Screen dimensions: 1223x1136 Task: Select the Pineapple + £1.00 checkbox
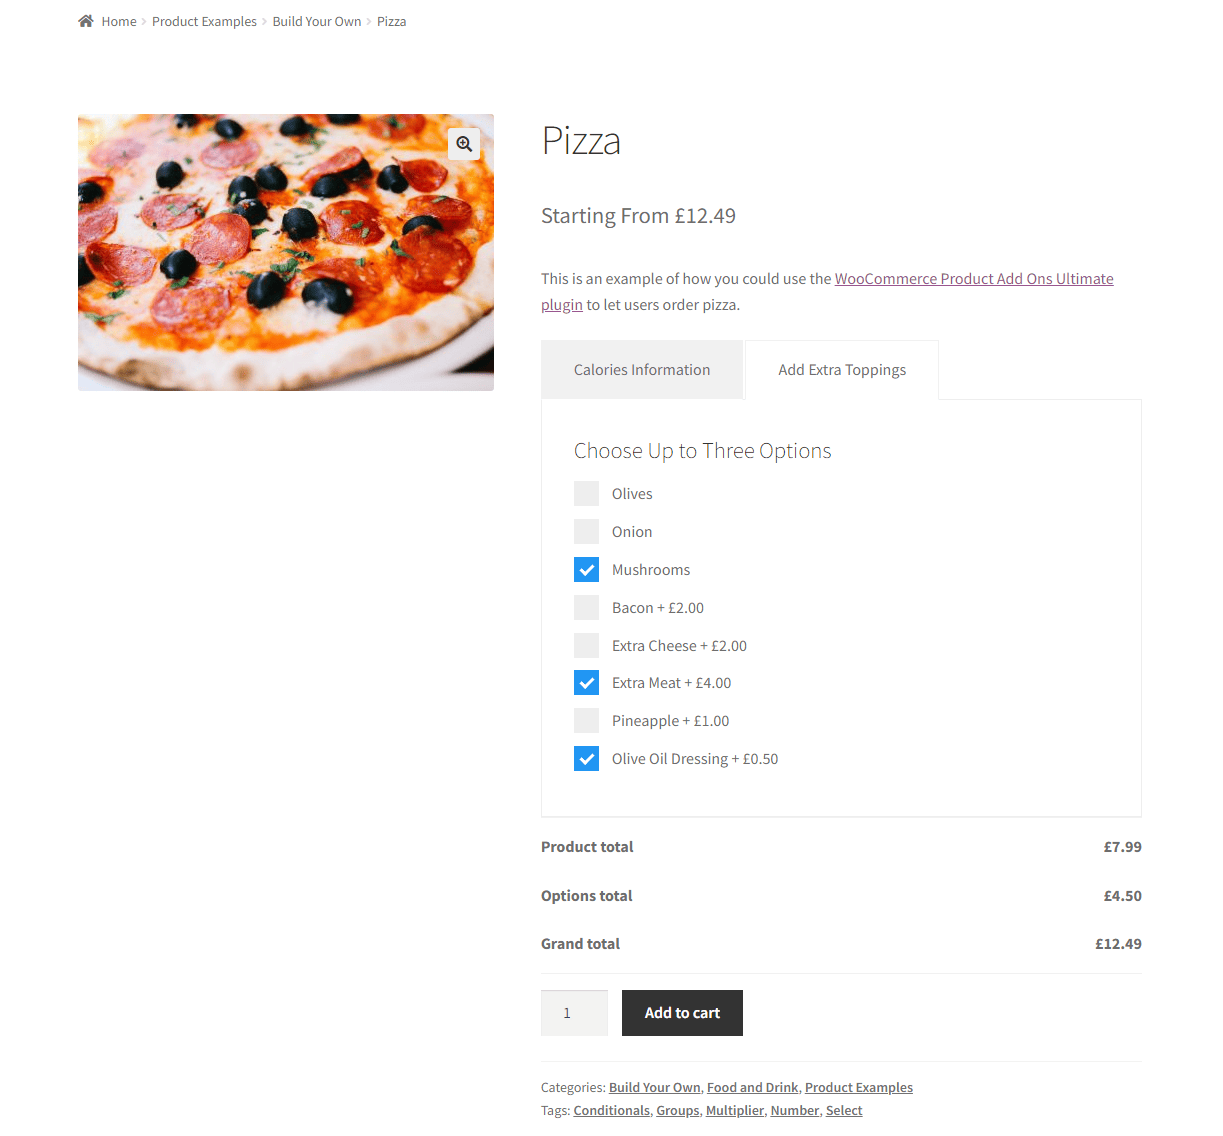point(587,721)
